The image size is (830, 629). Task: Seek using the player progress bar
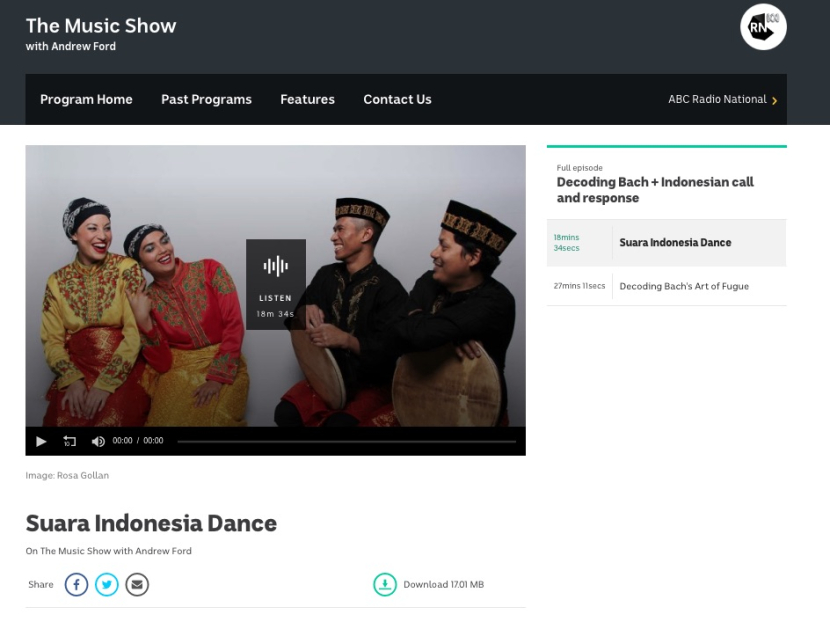click(x=345, y=440)
